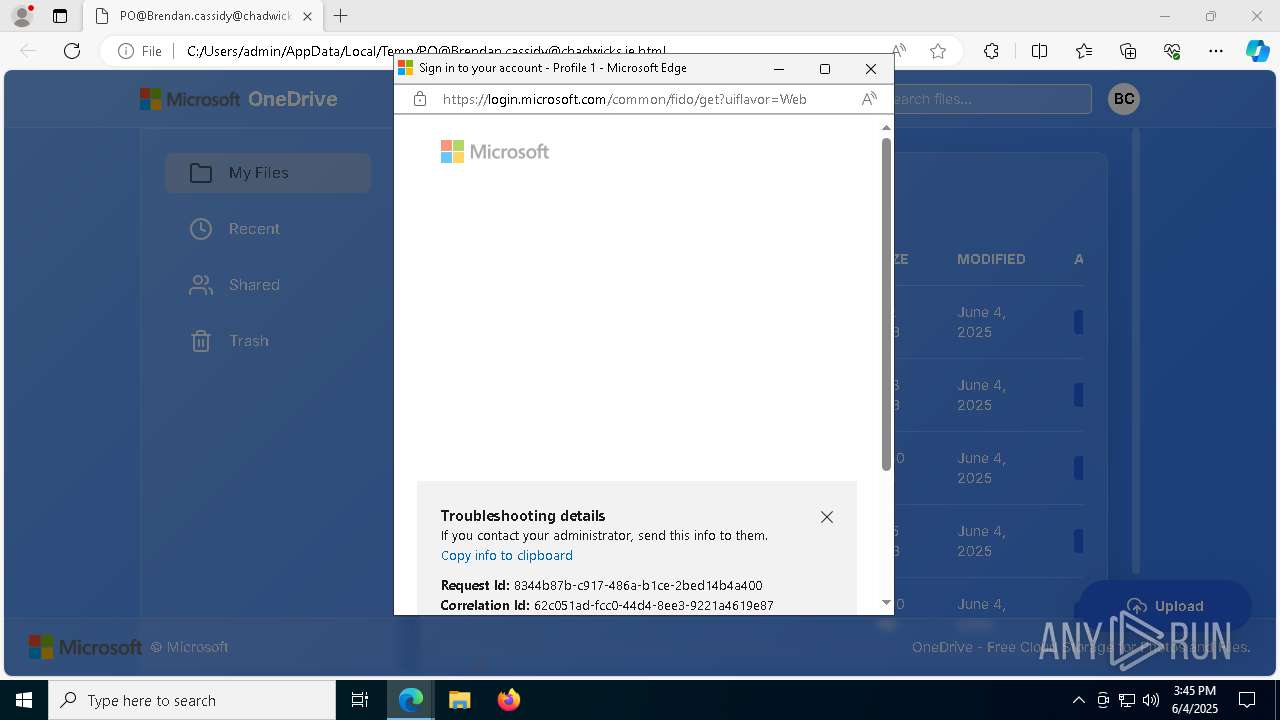Open Settings and more ellipsis menu
1280x720 pixels.
(1216, 51)
